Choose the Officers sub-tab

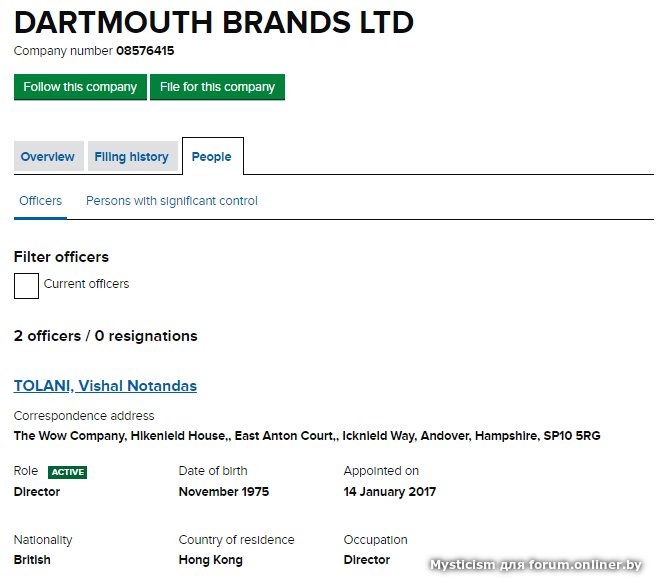coord(40,201)
